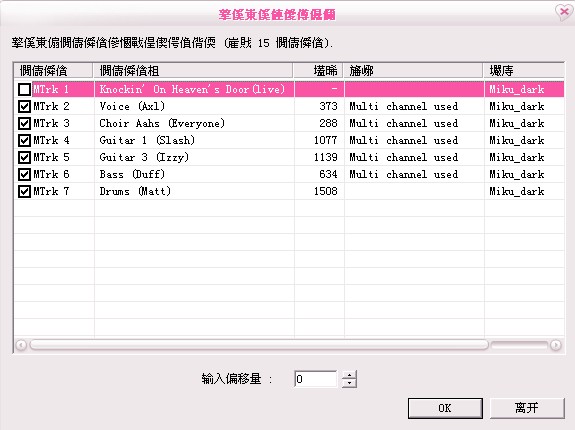Uncheck the MTrk 6 Bass track
This screenshot has width=575, height=430.
pyautogui.click(x=24, y=174)
